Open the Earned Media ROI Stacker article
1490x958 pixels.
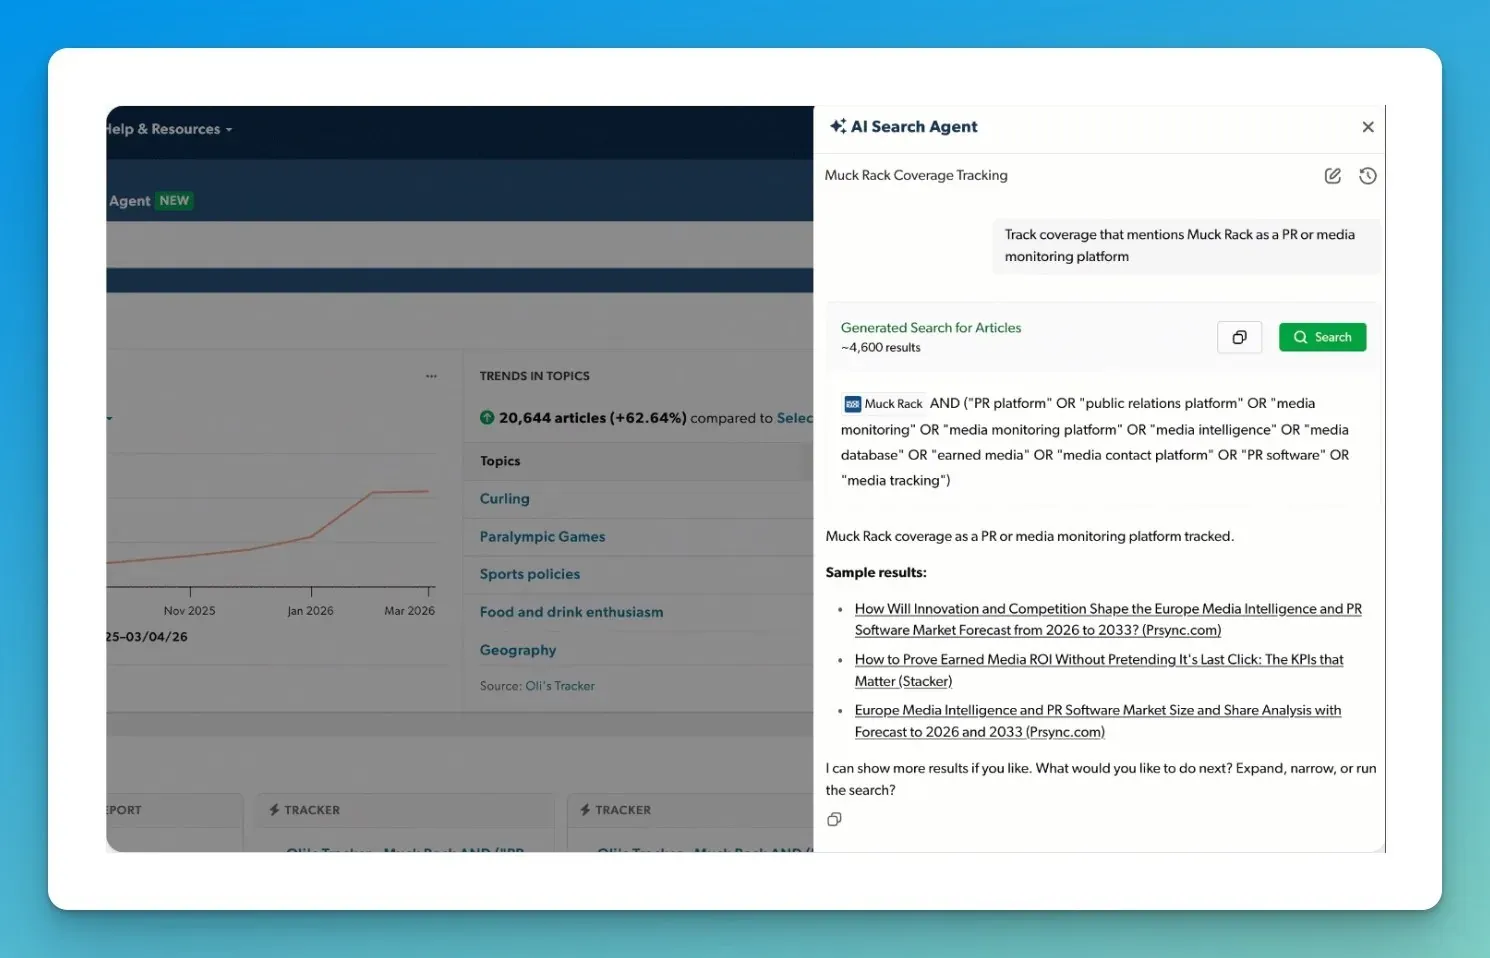click(1099, 670)
